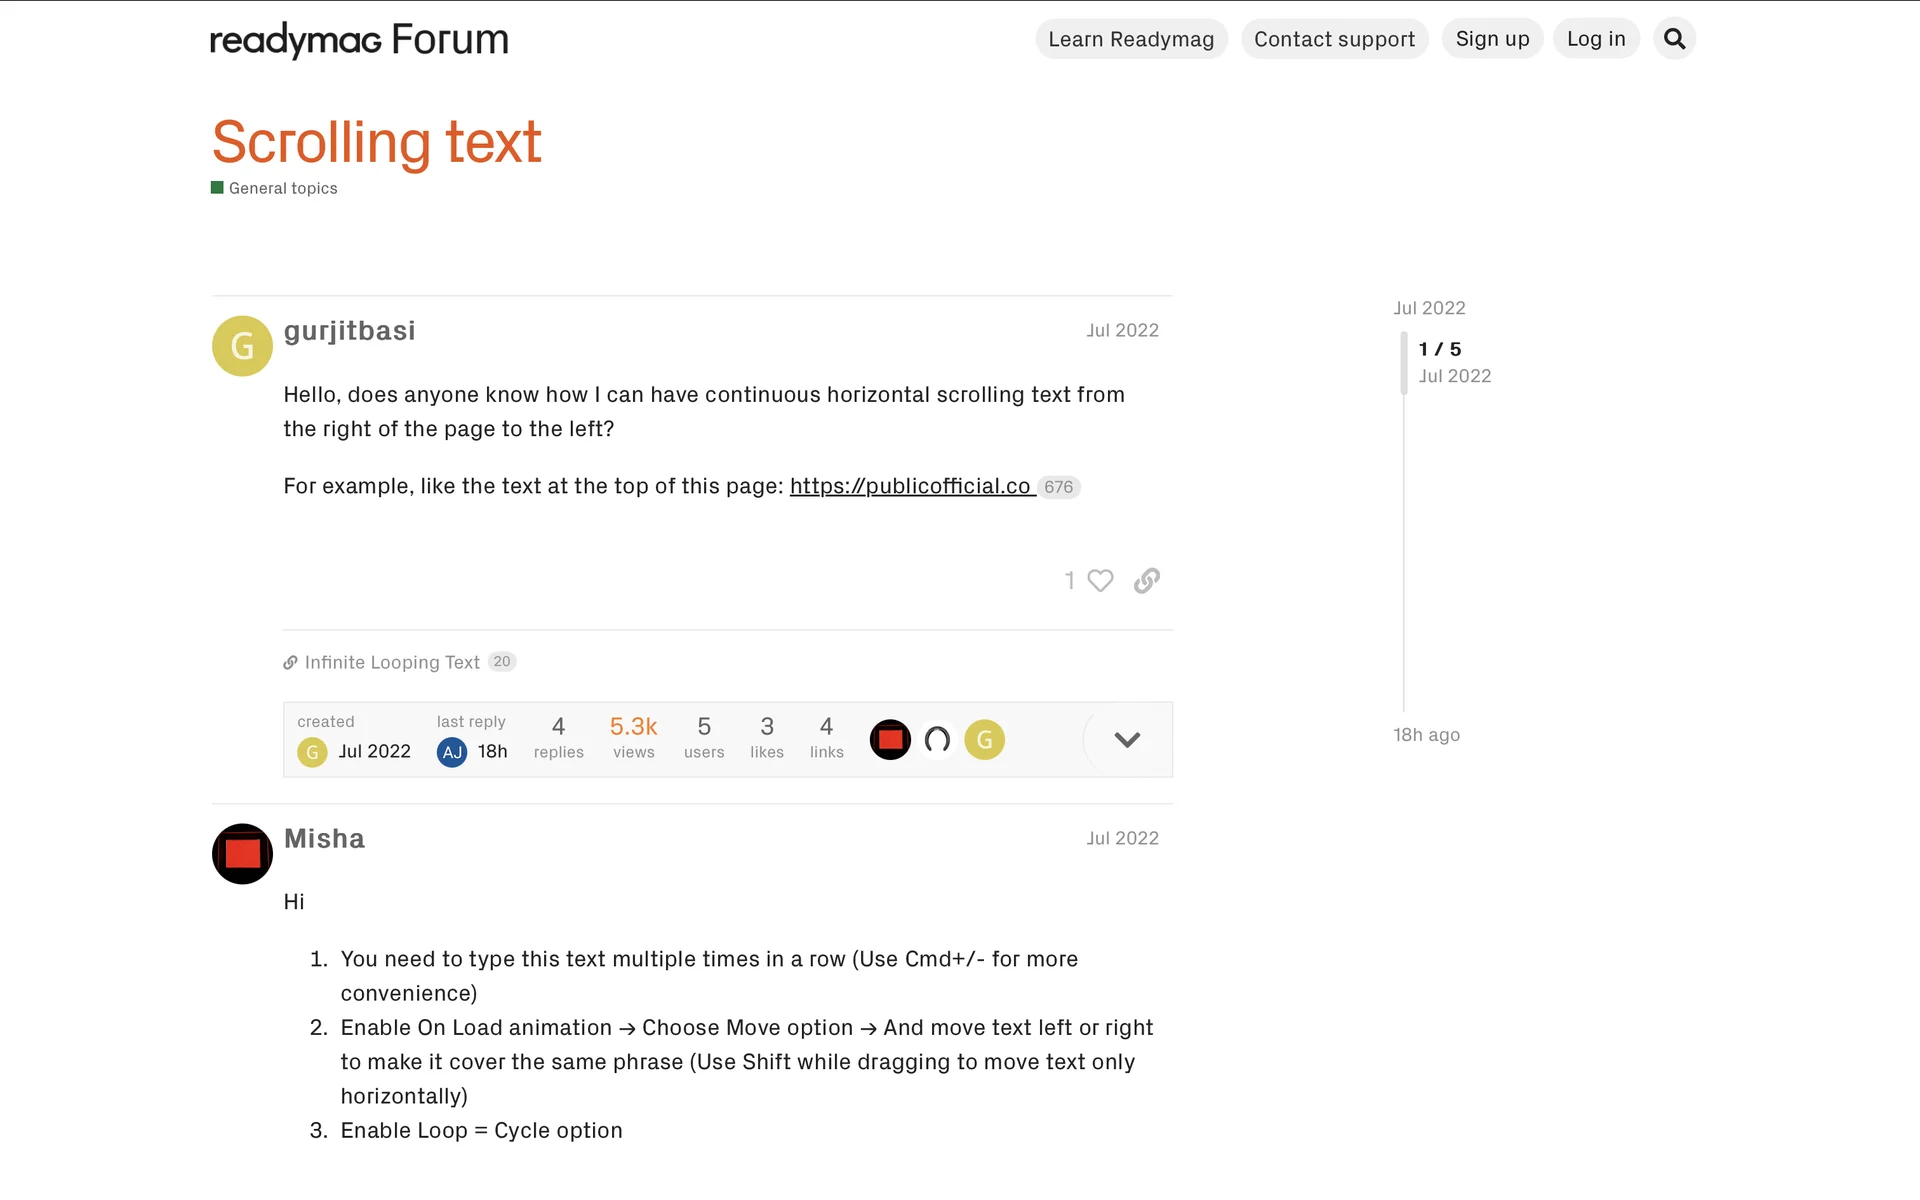This screenshot has width=1920, height=1200.
Task: Open the search magnifier icon
Action: [1674, 39]
